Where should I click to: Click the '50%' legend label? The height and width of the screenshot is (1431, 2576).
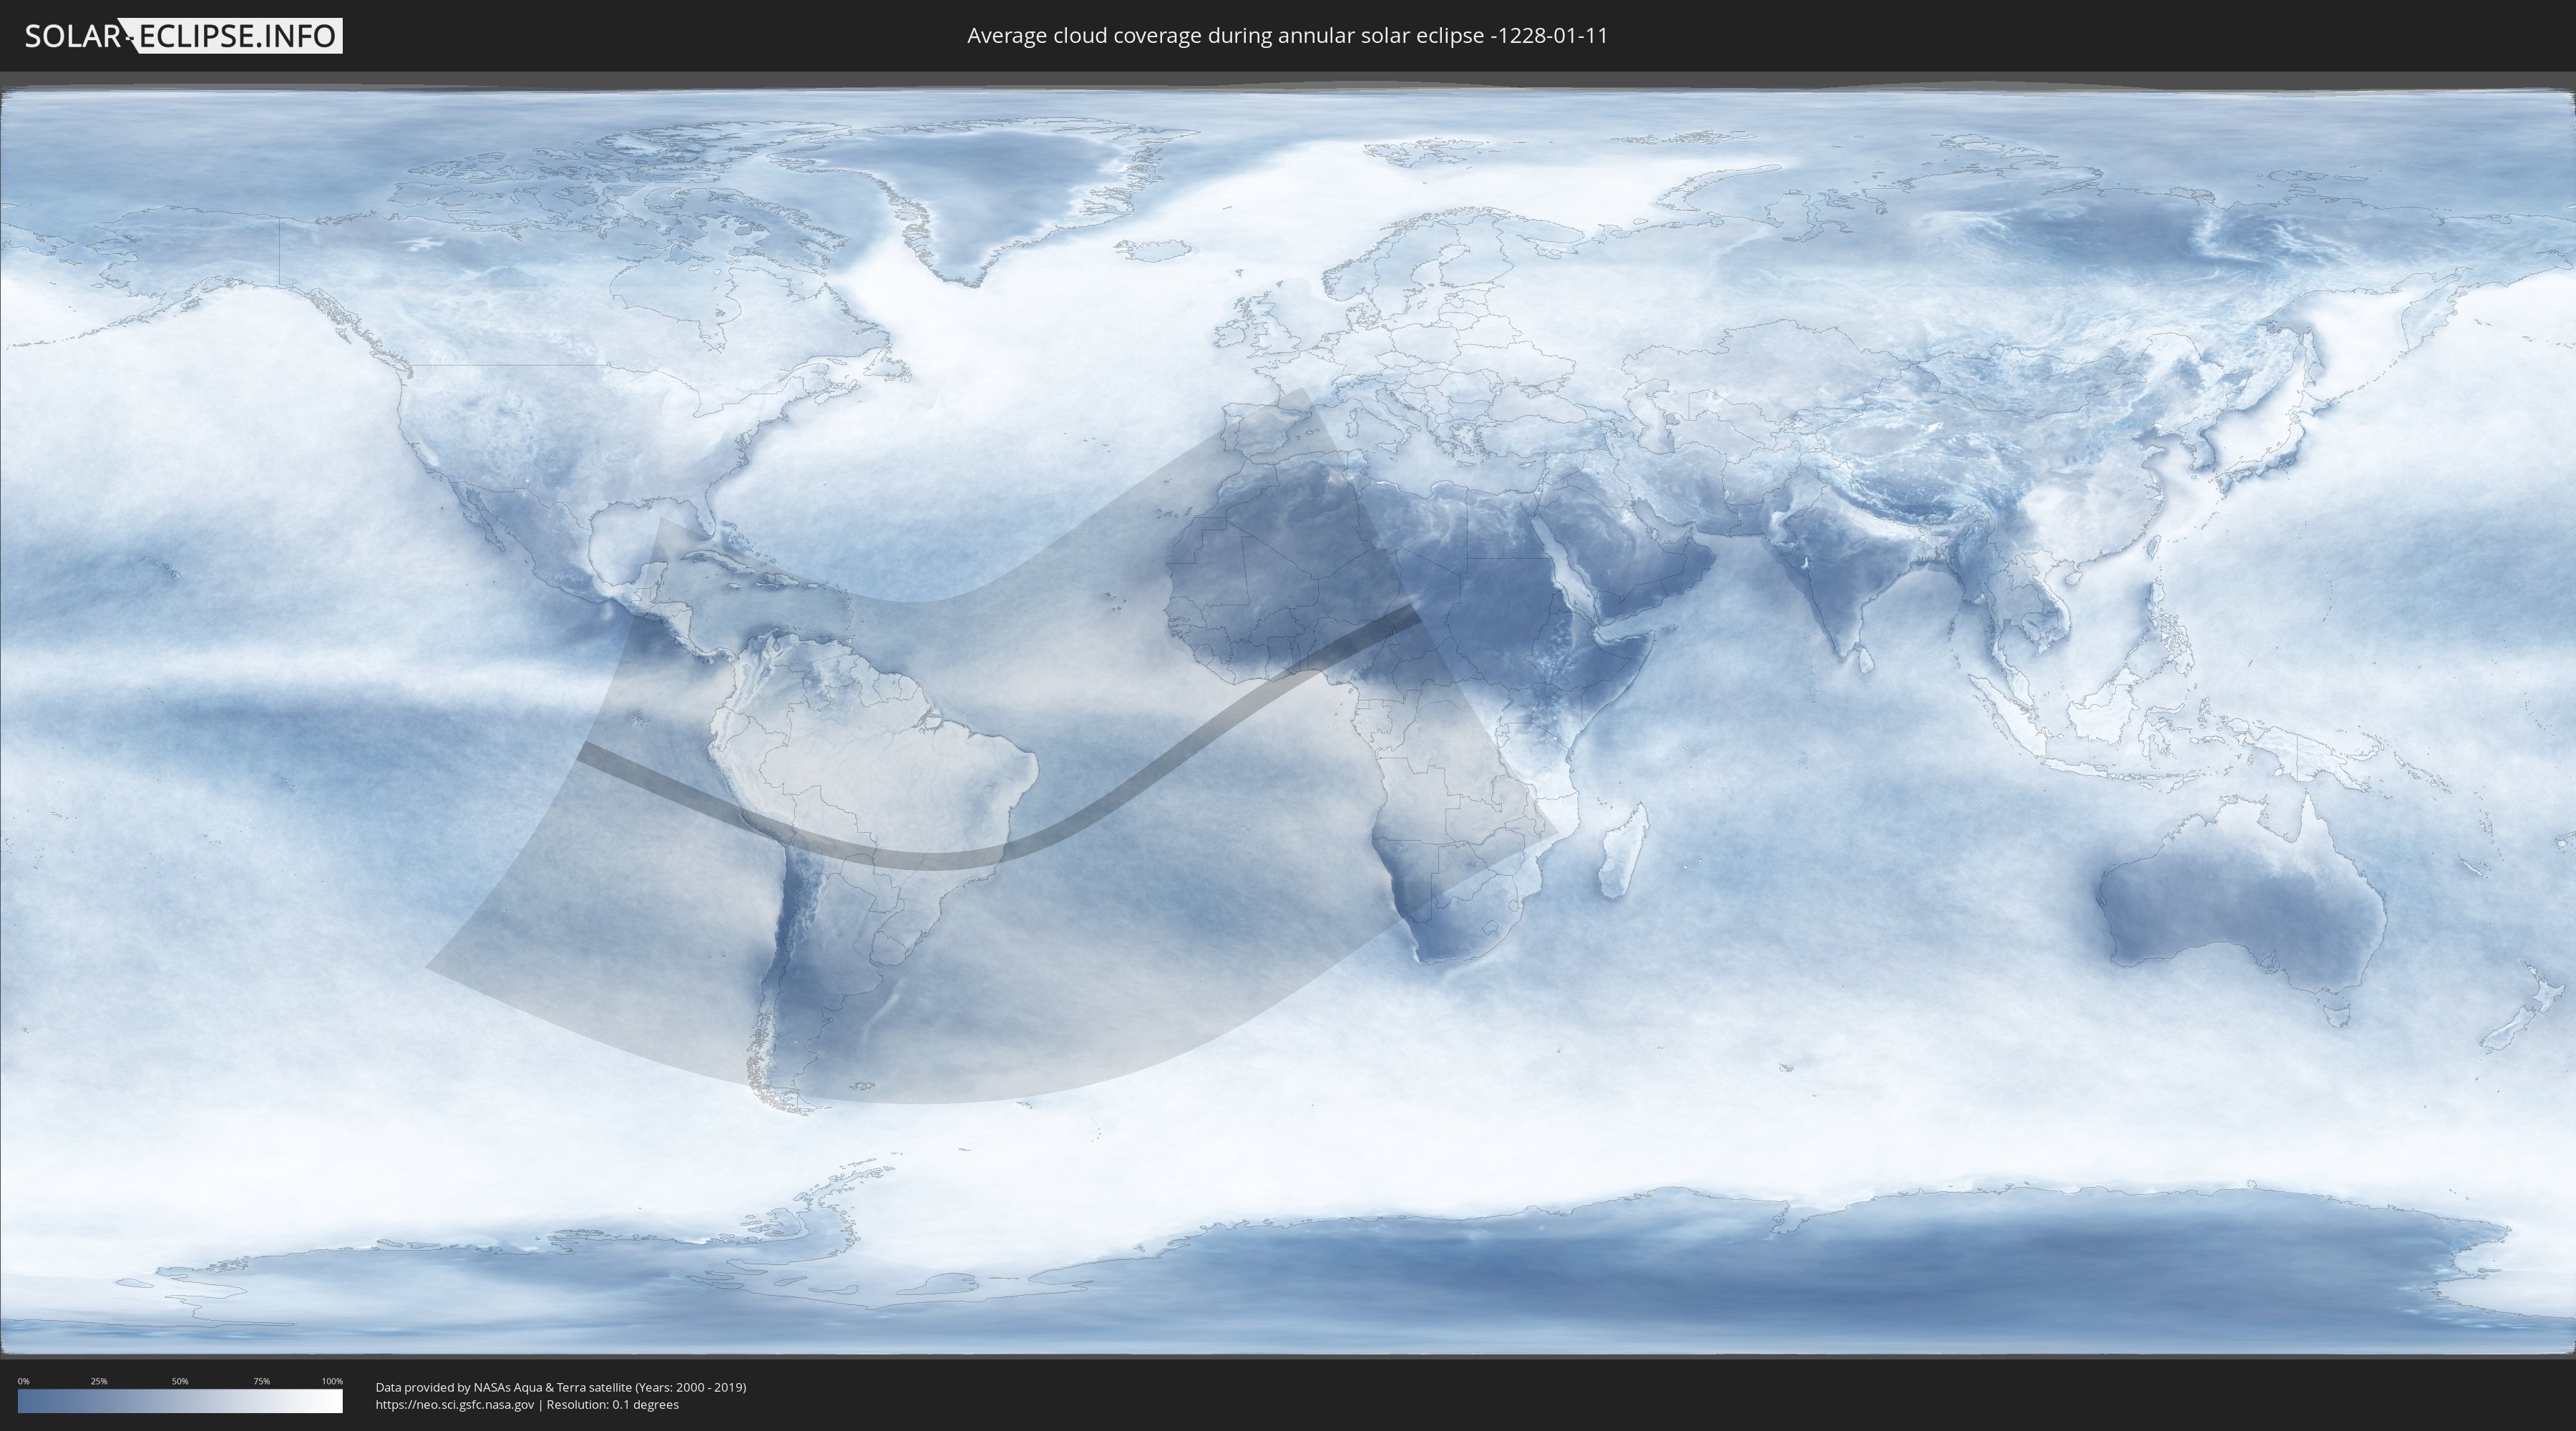tap(180, 1381)
